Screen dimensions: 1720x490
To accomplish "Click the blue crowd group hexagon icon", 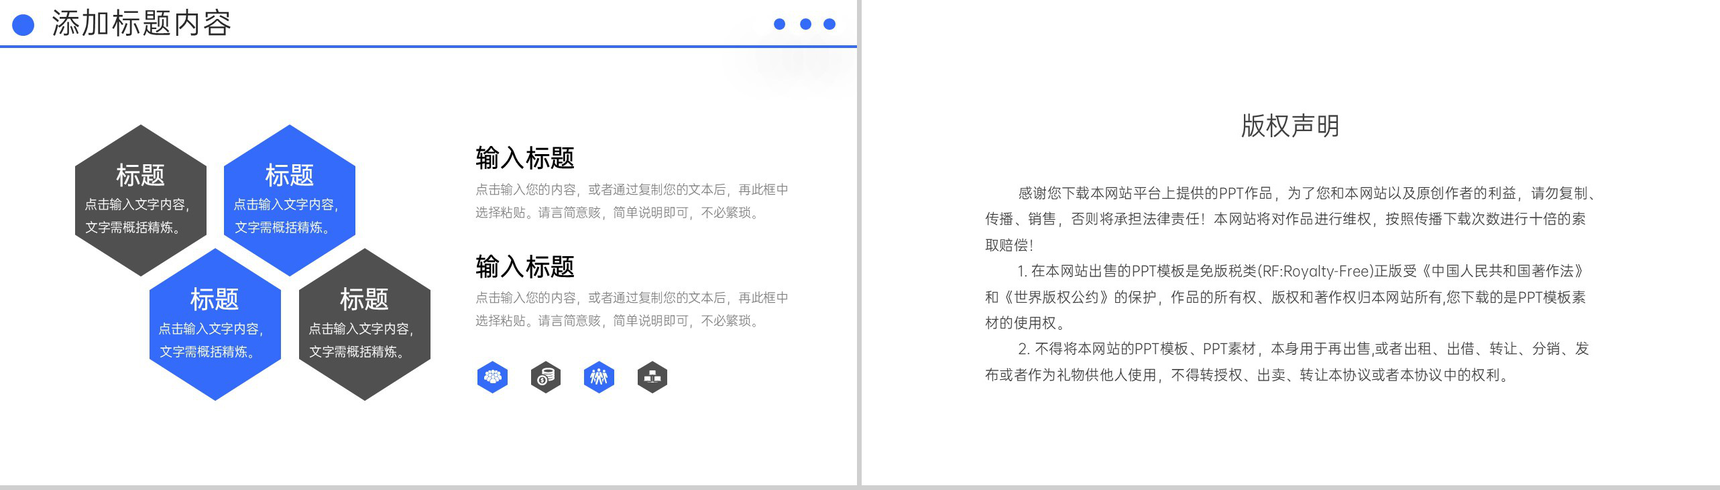I will tap(492, 377).
